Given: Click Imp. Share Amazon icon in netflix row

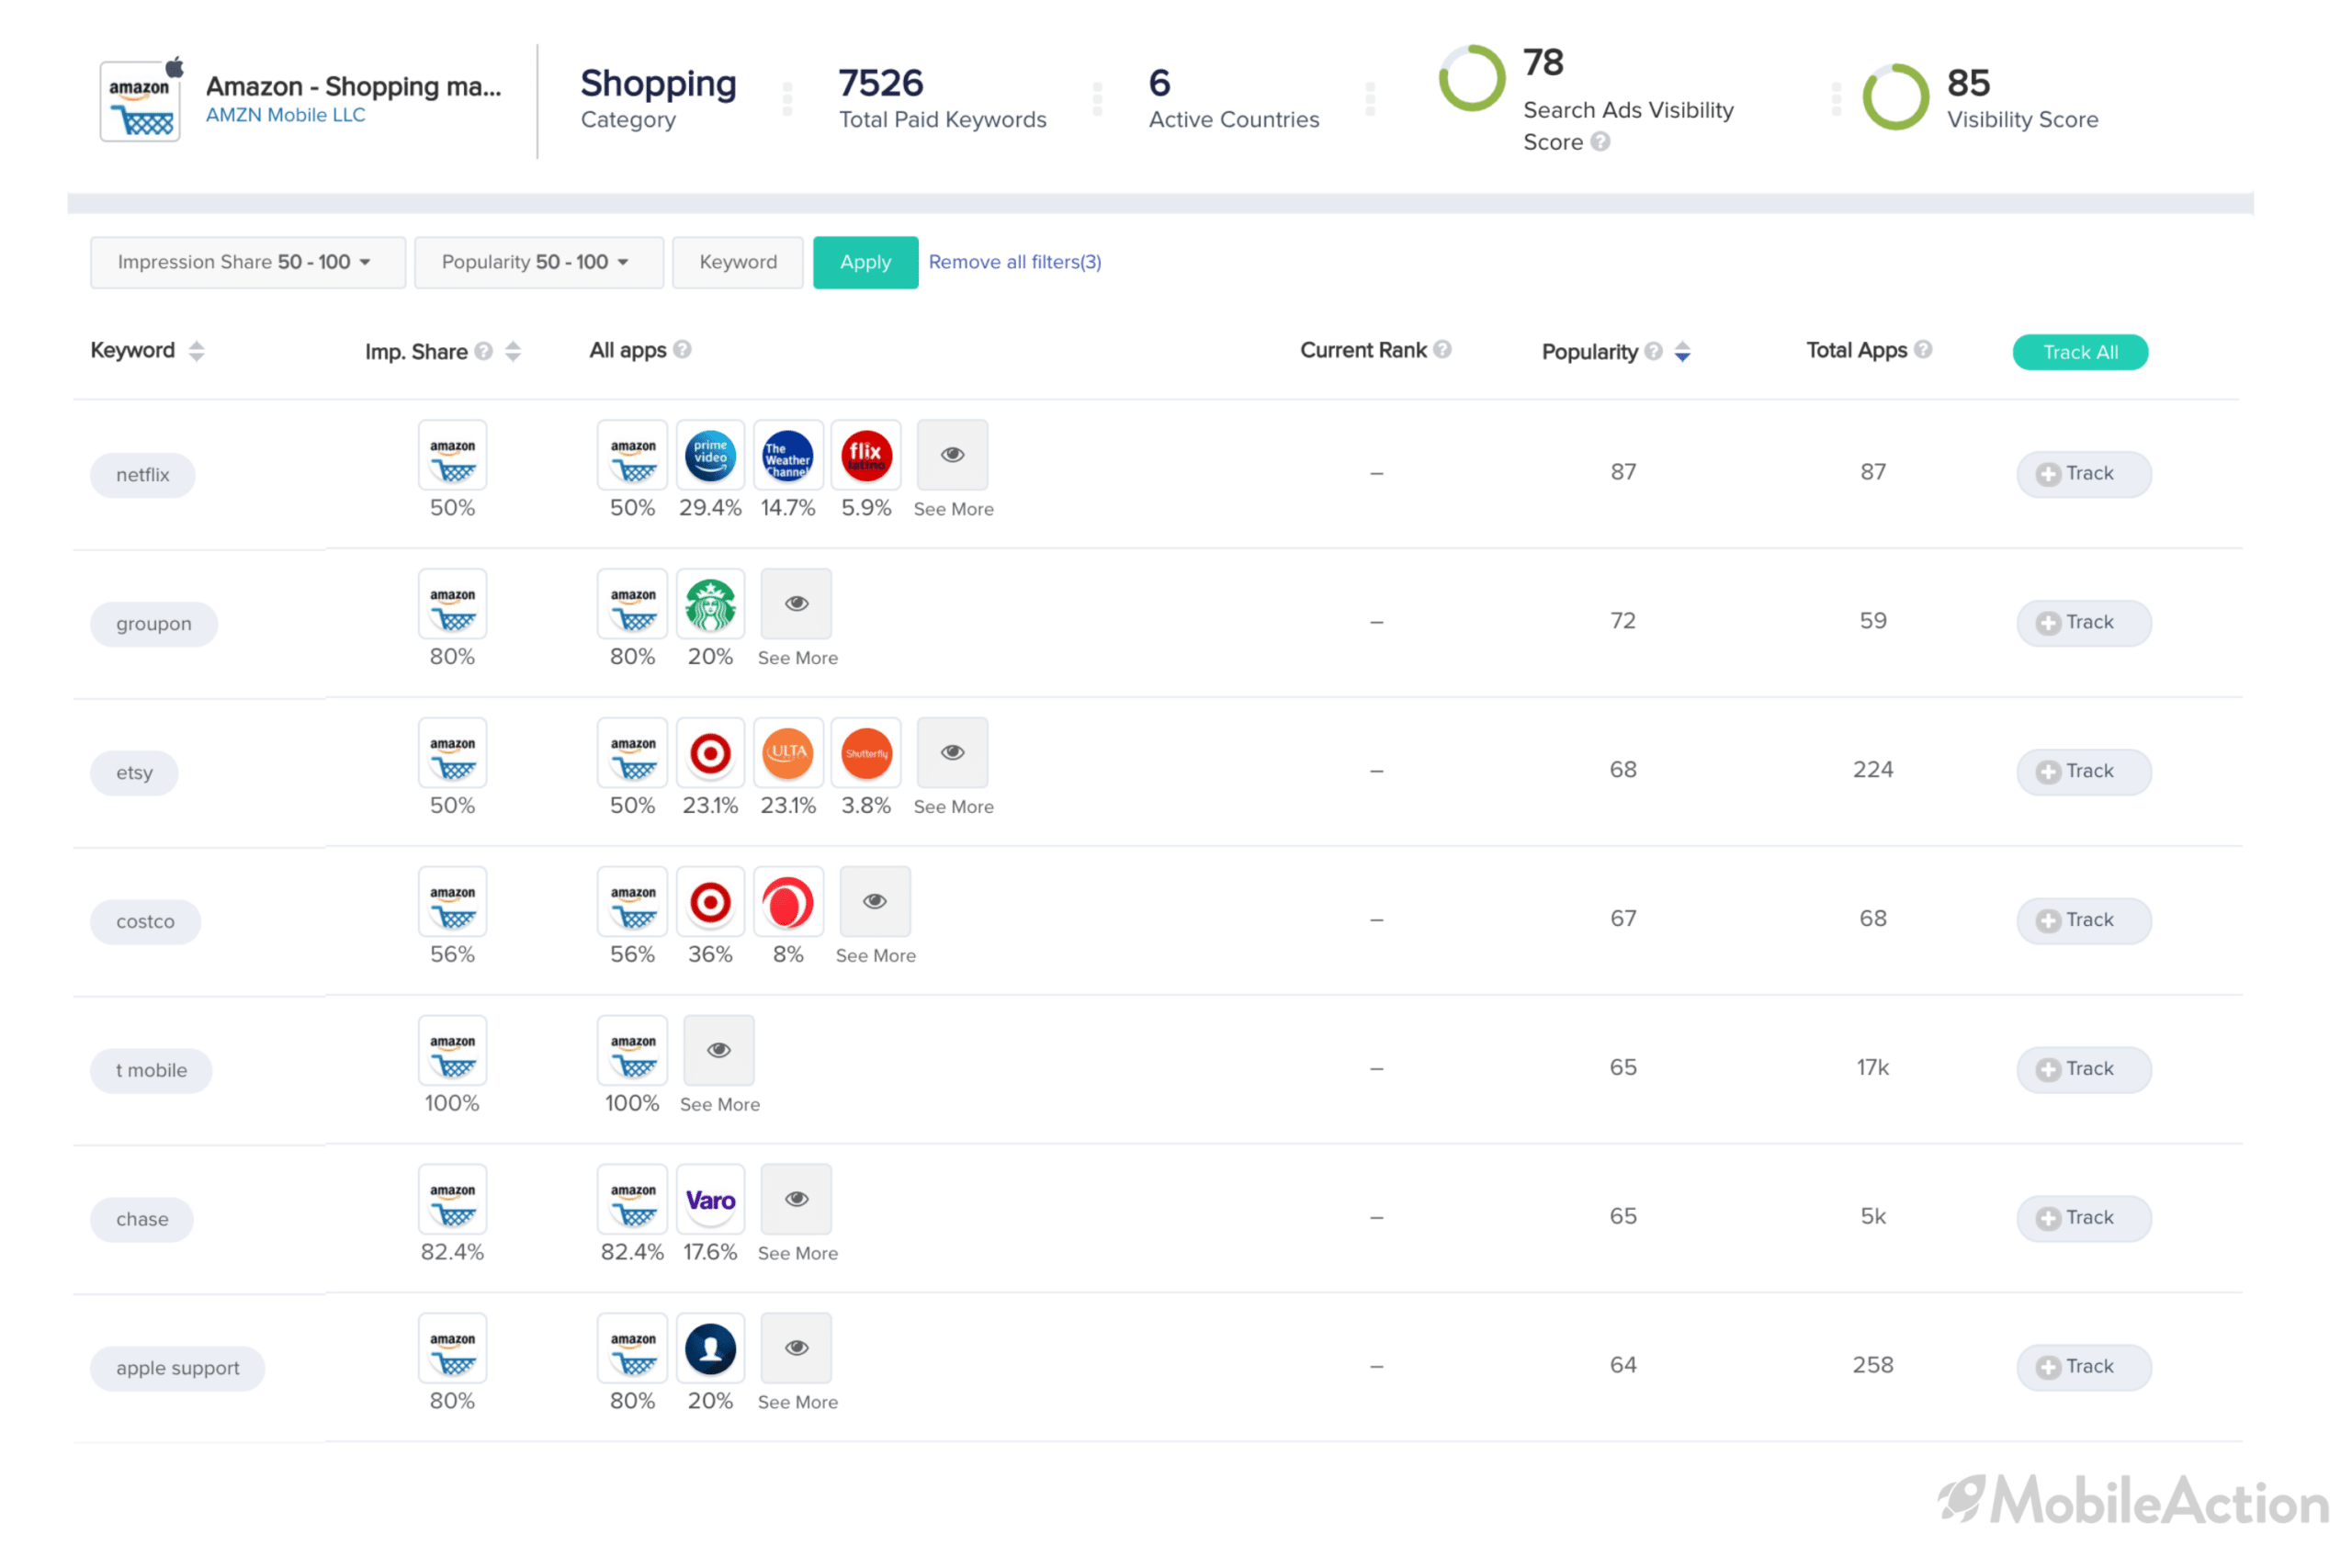Looking at the screenshot, I should (452, 455).
